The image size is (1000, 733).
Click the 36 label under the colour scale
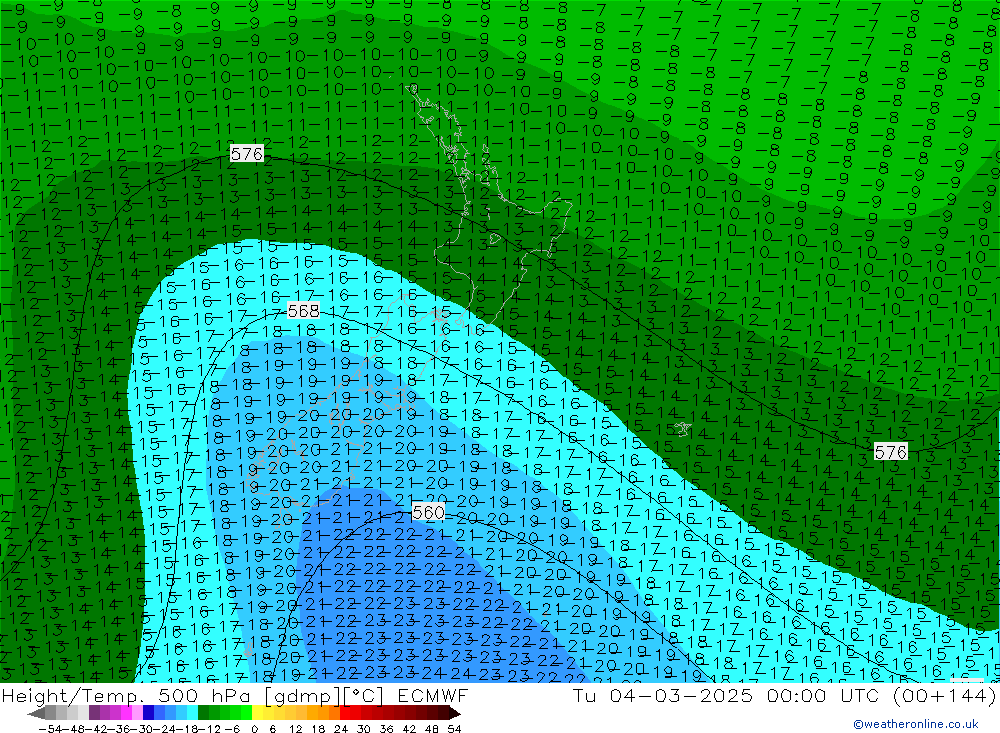click(386, 729)
